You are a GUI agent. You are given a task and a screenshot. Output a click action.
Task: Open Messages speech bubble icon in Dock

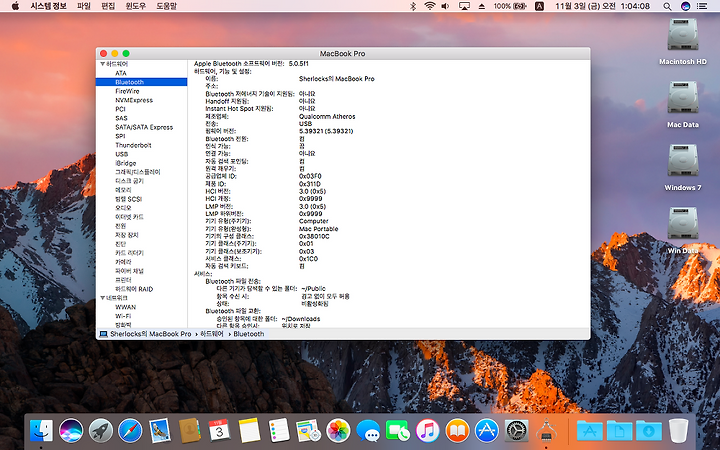pyautogui.click(x=368, y=431)
